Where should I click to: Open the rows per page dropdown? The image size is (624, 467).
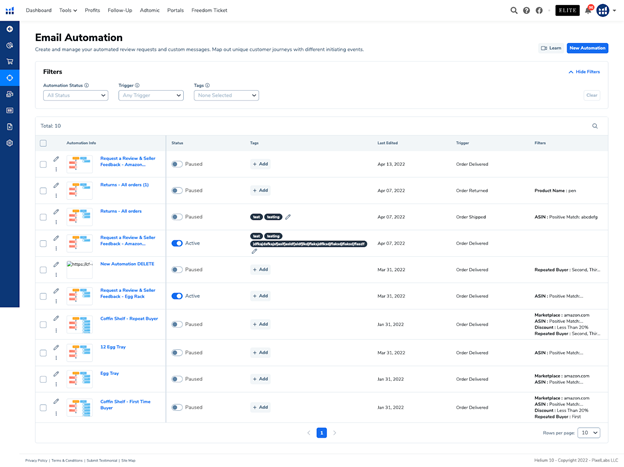pos(589,433)
